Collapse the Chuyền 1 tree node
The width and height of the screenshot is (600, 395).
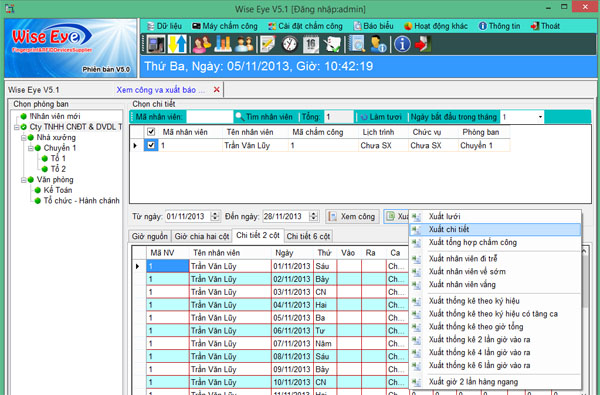[x=31, y=148]
